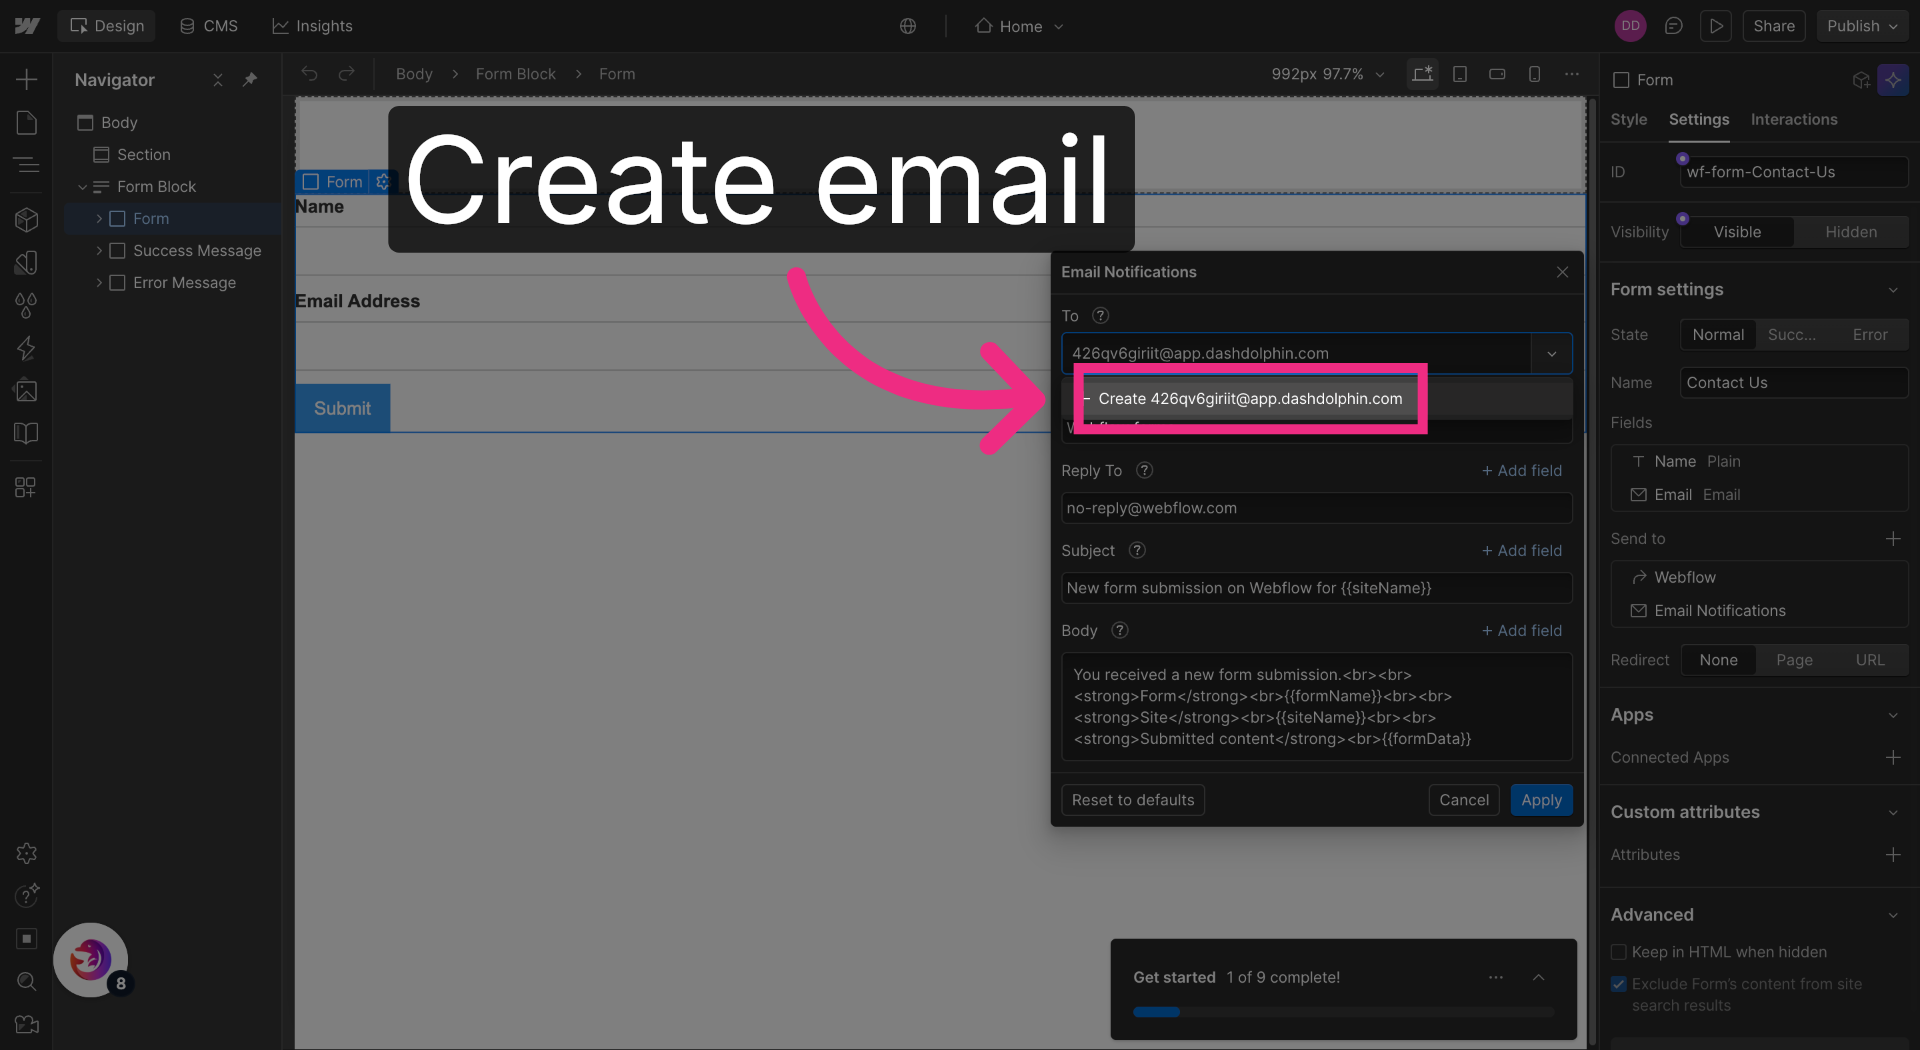Image resolution: width=1920 pixels, height=1050 pixels.
Task: Open the Home page dropdown
Action: coord(1020,26)
